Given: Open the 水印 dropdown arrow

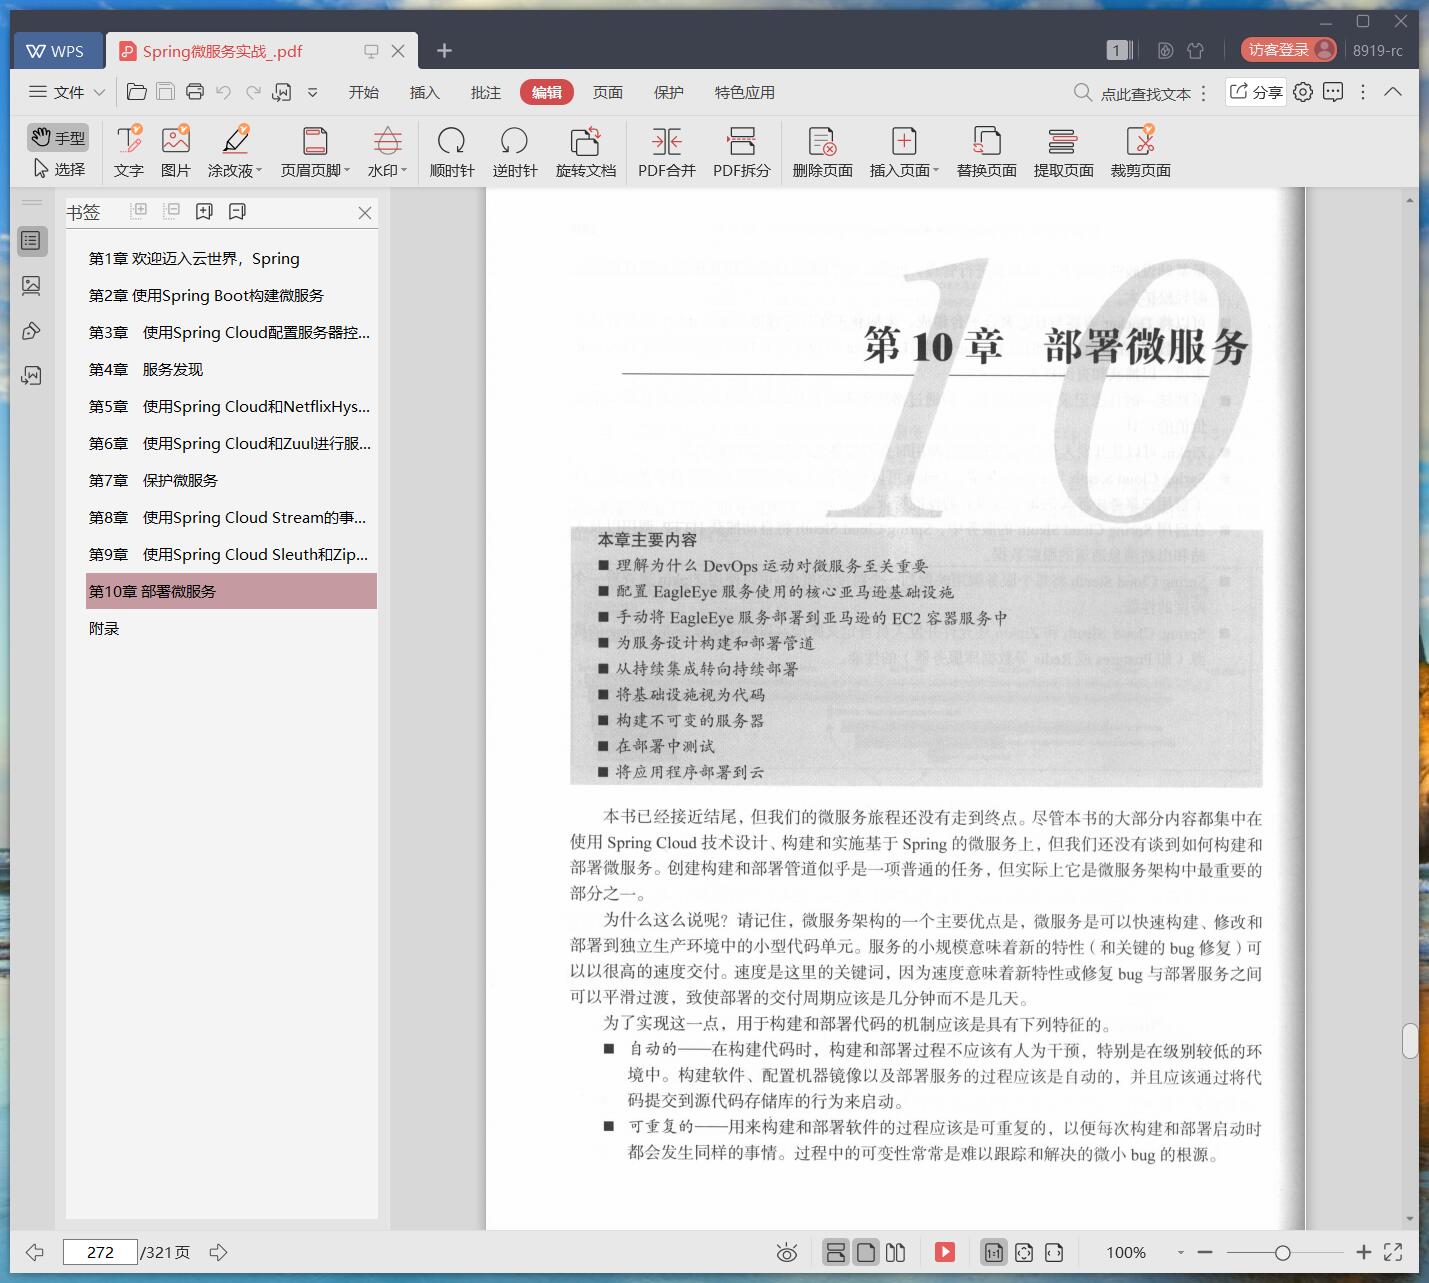Looking at the screenshot, I should (x=404, y=171).
